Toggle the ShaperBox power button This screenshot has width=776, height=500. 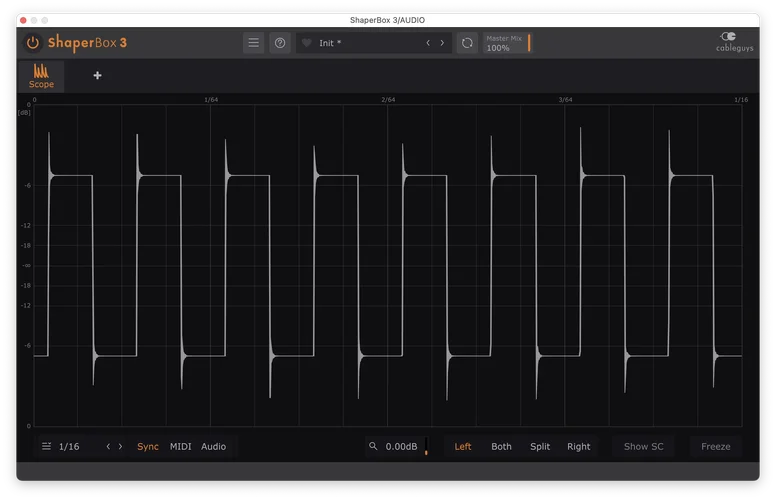click(x=33, y=43)
